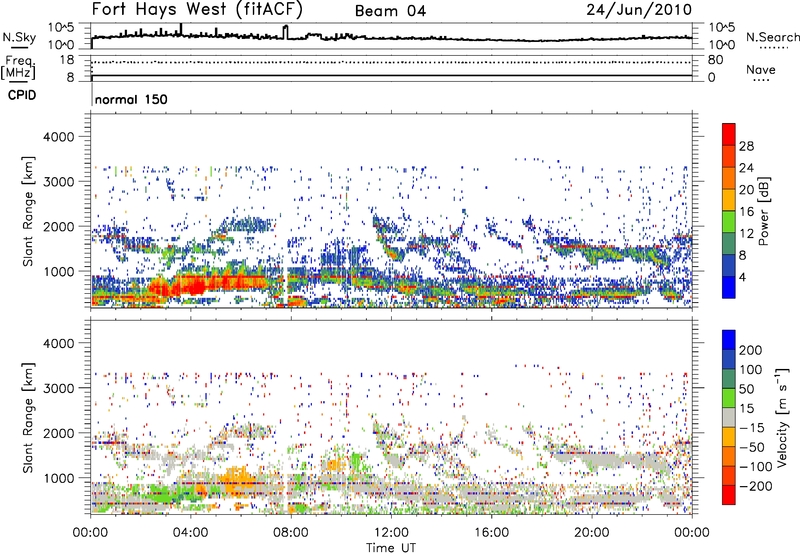The width and height of the screenshot is (800, 554).
Task: Click the "Fort Hays West (fitACF)" title
Action: click(x=197, y=10)
